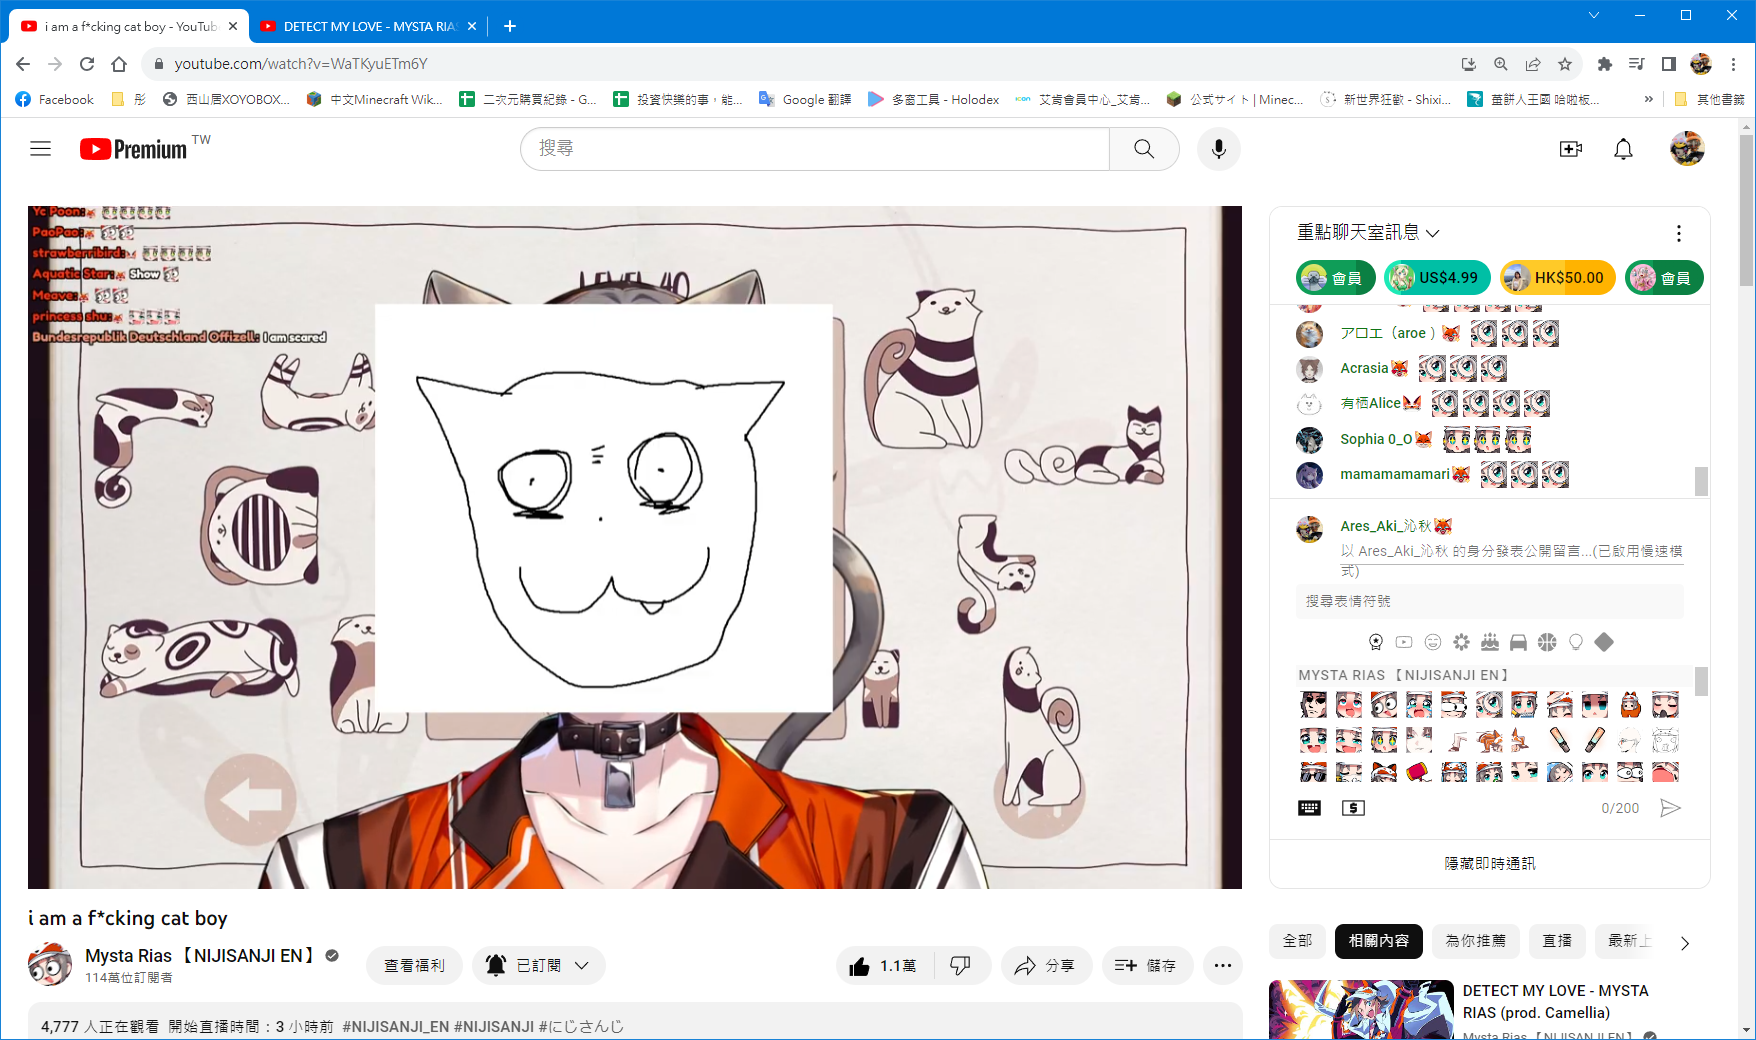Show more chips with right chevron
1756x1040 pixels.
(1685, 942)
